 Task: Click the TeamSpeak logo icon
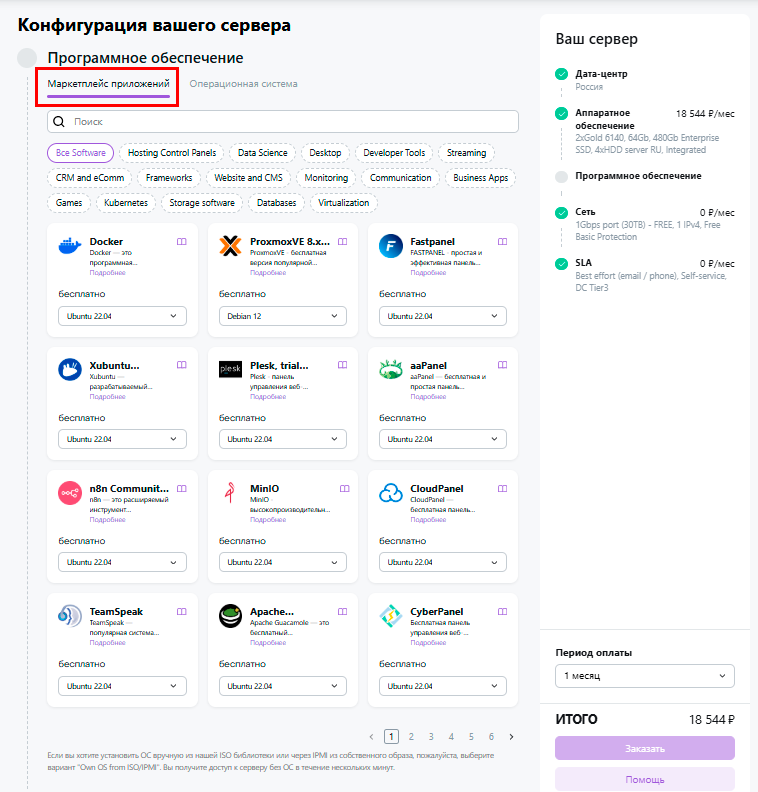tap(70, 616)
